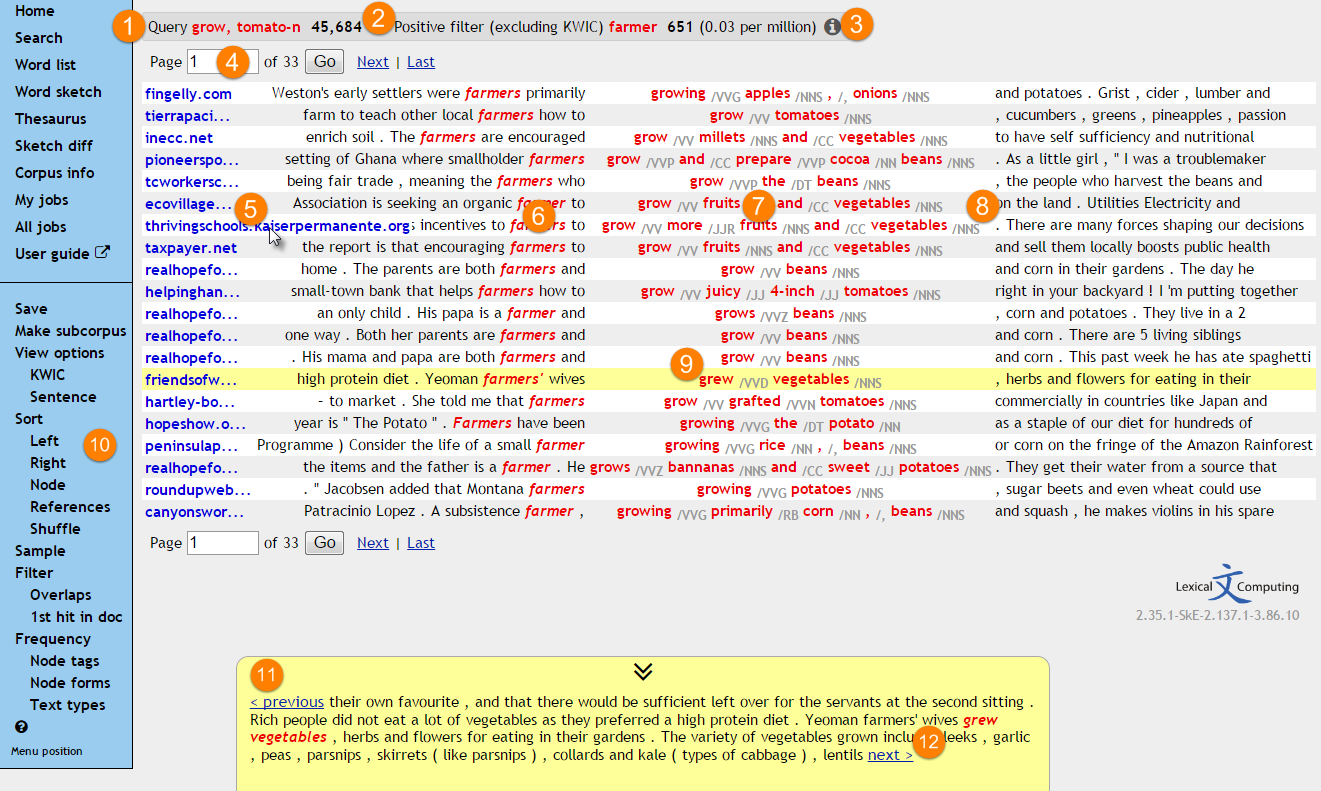Open Thesaurus from the sidebar

click(49, 118)
